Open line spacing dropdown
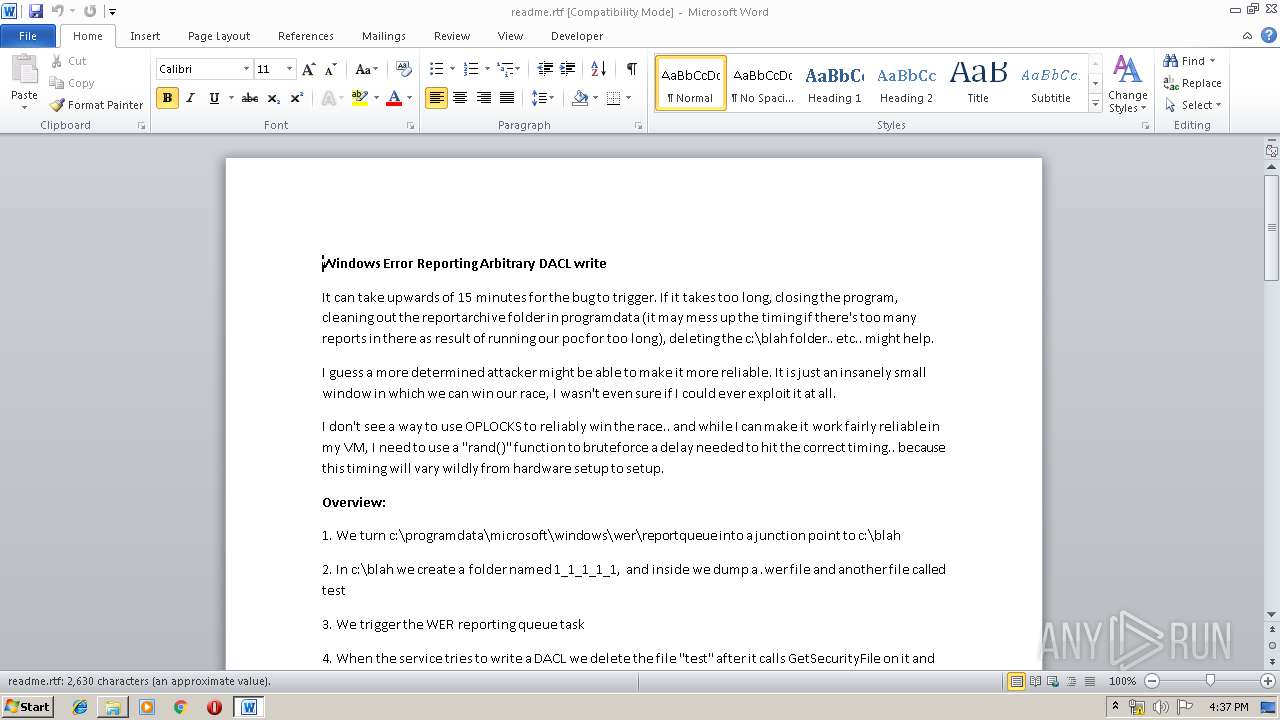The height and width of the screenshot is (720, 1280). [542, 98]
